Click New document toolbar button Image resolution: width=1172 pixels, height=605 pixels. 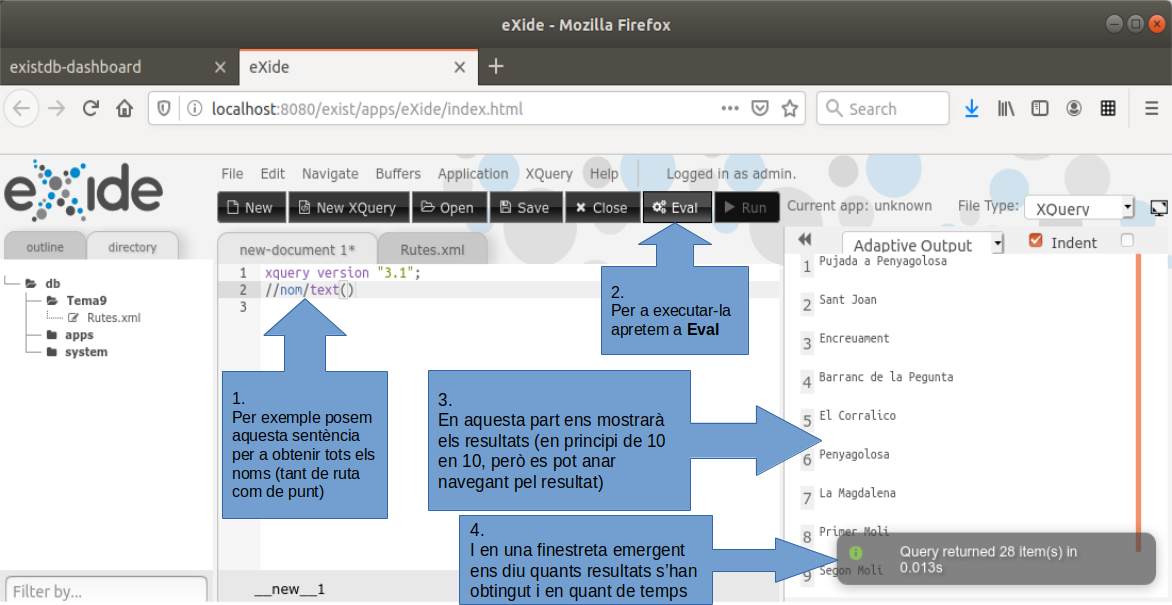click(x=251, y=208)
